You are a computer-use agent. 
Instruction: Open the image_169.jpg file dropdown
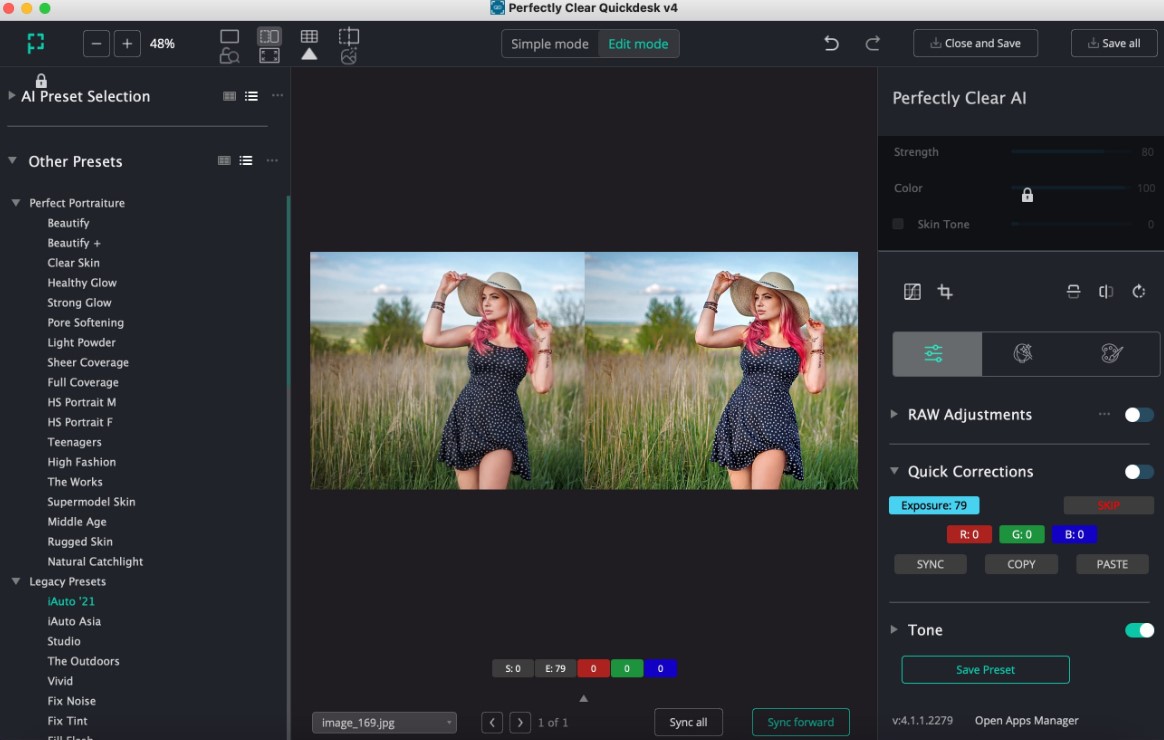(385, 722)
